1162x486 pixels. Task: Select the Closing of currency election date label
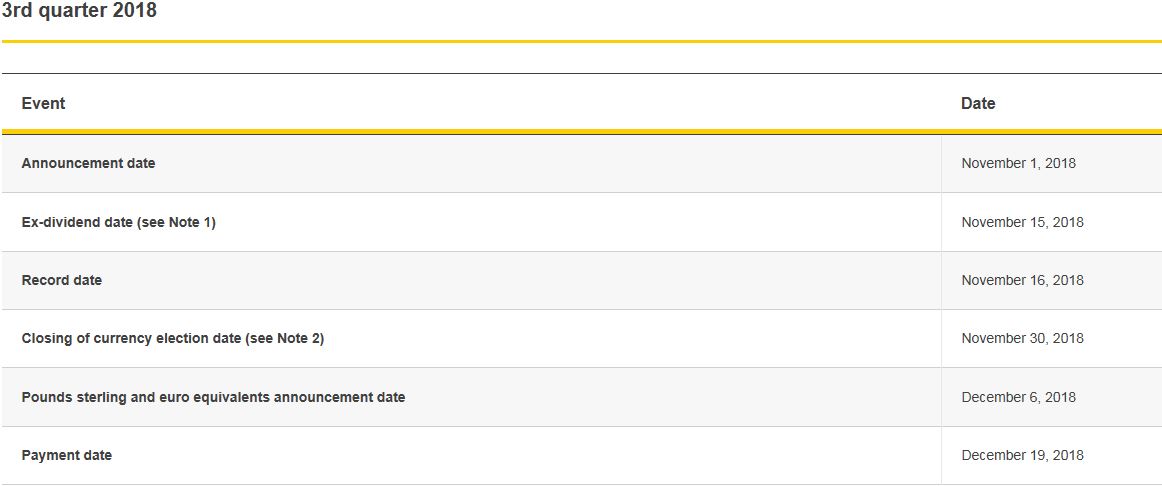point(131,338)
